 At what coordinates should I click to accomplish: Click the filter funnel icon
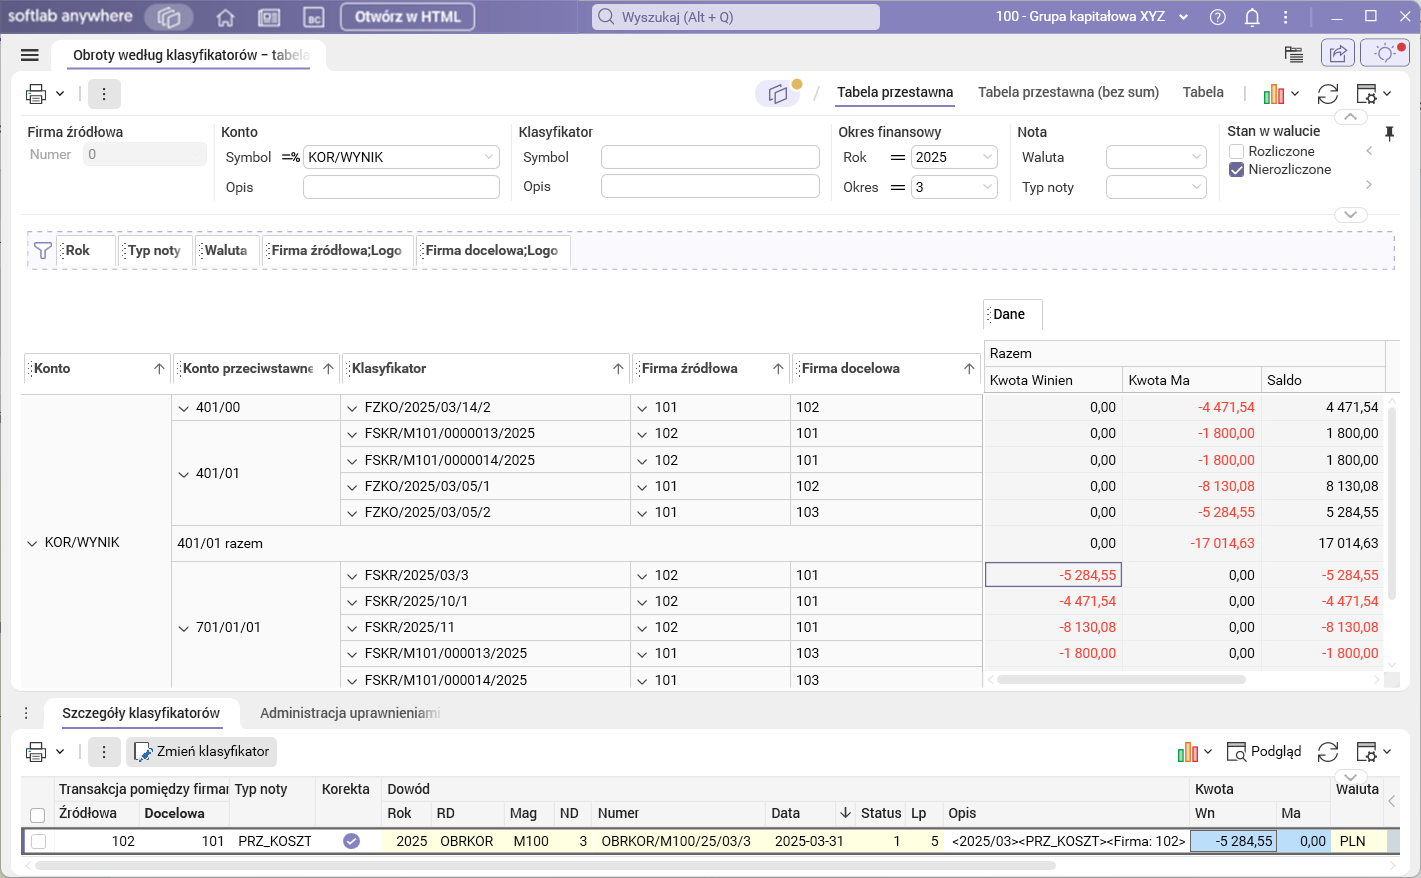point(43,251)
